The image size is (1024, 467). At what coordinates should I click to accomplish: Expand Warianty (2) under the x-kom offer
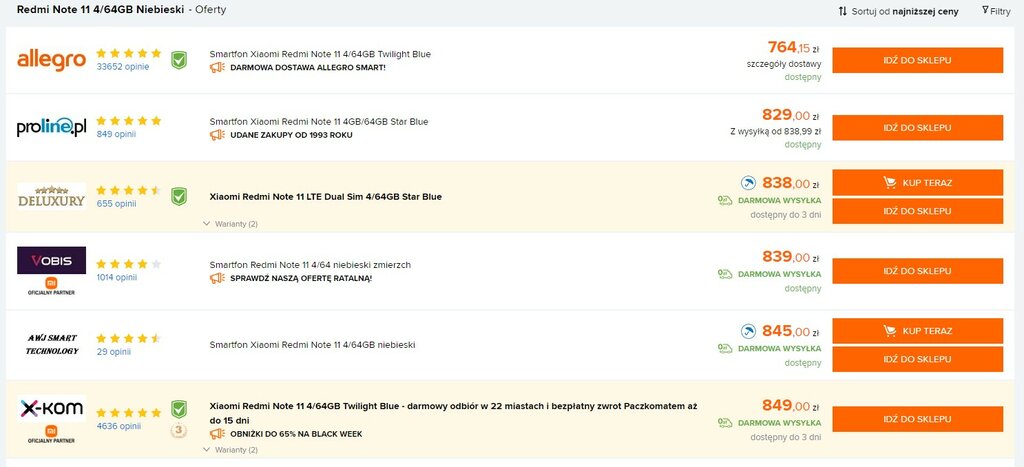pos(231,450)
